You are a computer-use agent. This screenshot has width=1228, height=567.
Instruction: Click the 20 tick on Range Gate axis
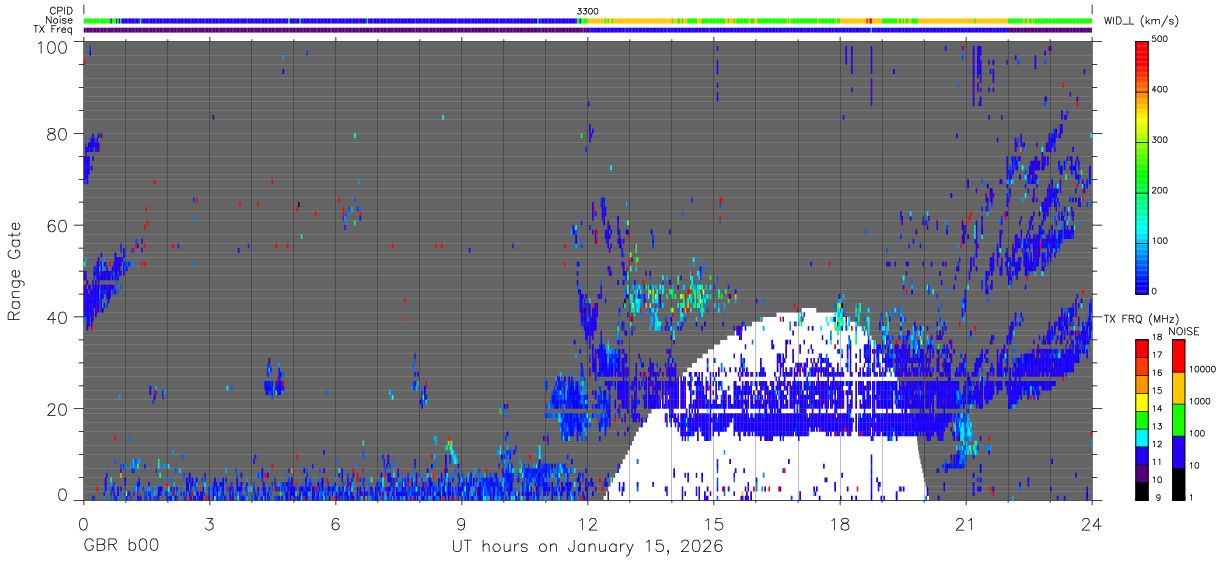[58, 409]
